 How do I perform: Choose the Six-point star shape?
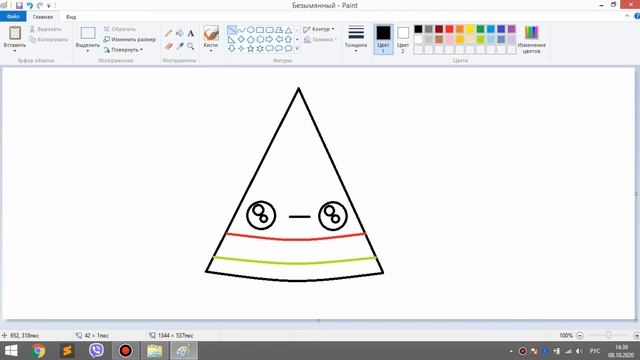(x=260, y=49)
